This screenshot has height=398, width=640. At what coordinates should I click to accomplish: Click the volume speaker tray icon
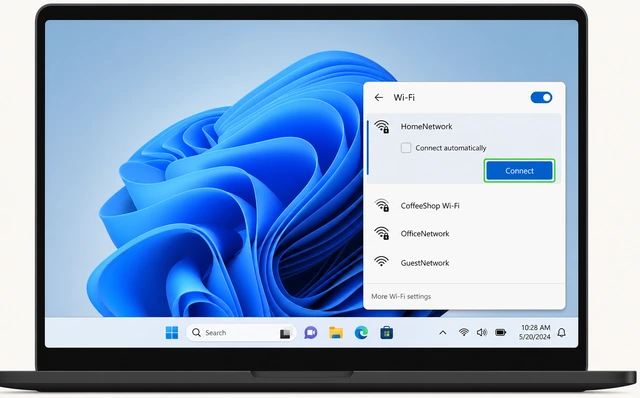coord(482,332)
